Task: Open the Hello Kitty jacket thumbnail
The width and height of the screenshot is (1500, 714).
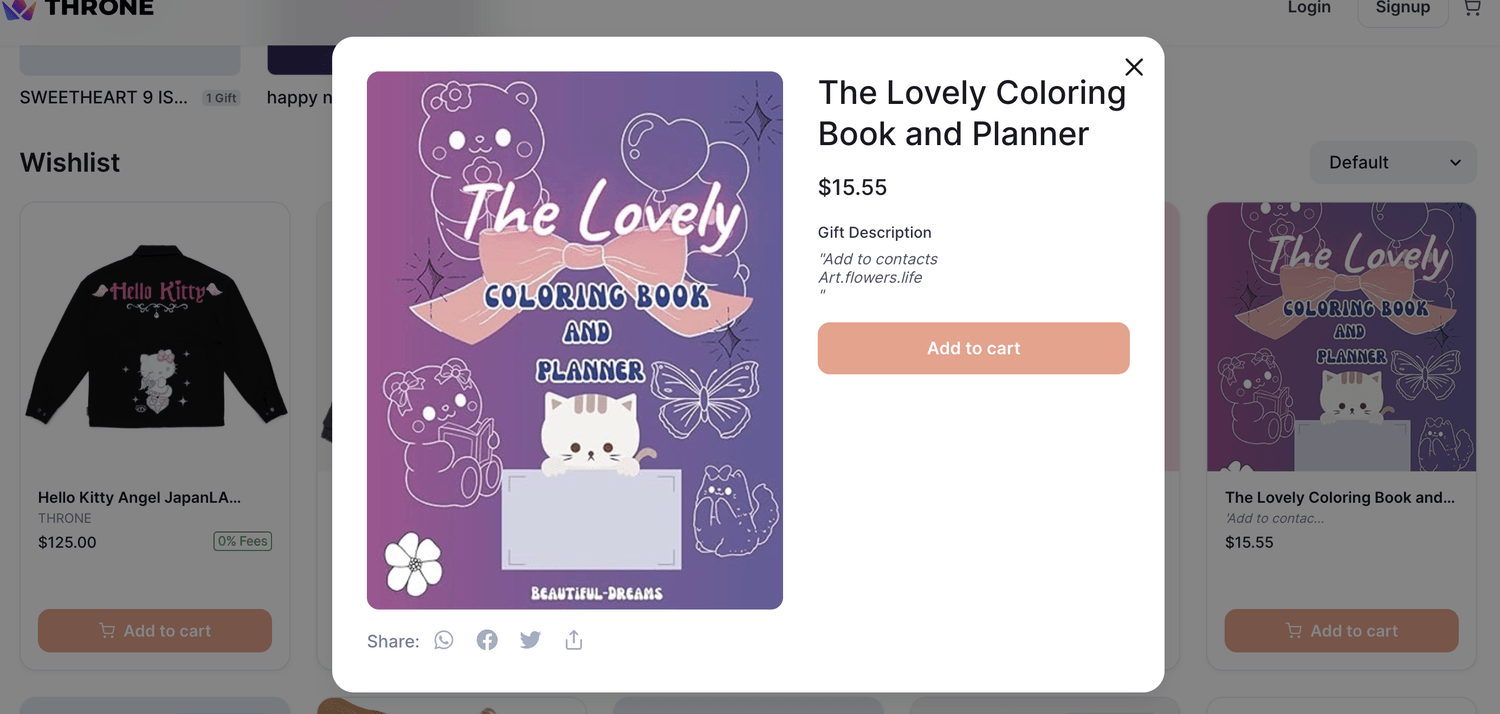Action: coord(155,337)
